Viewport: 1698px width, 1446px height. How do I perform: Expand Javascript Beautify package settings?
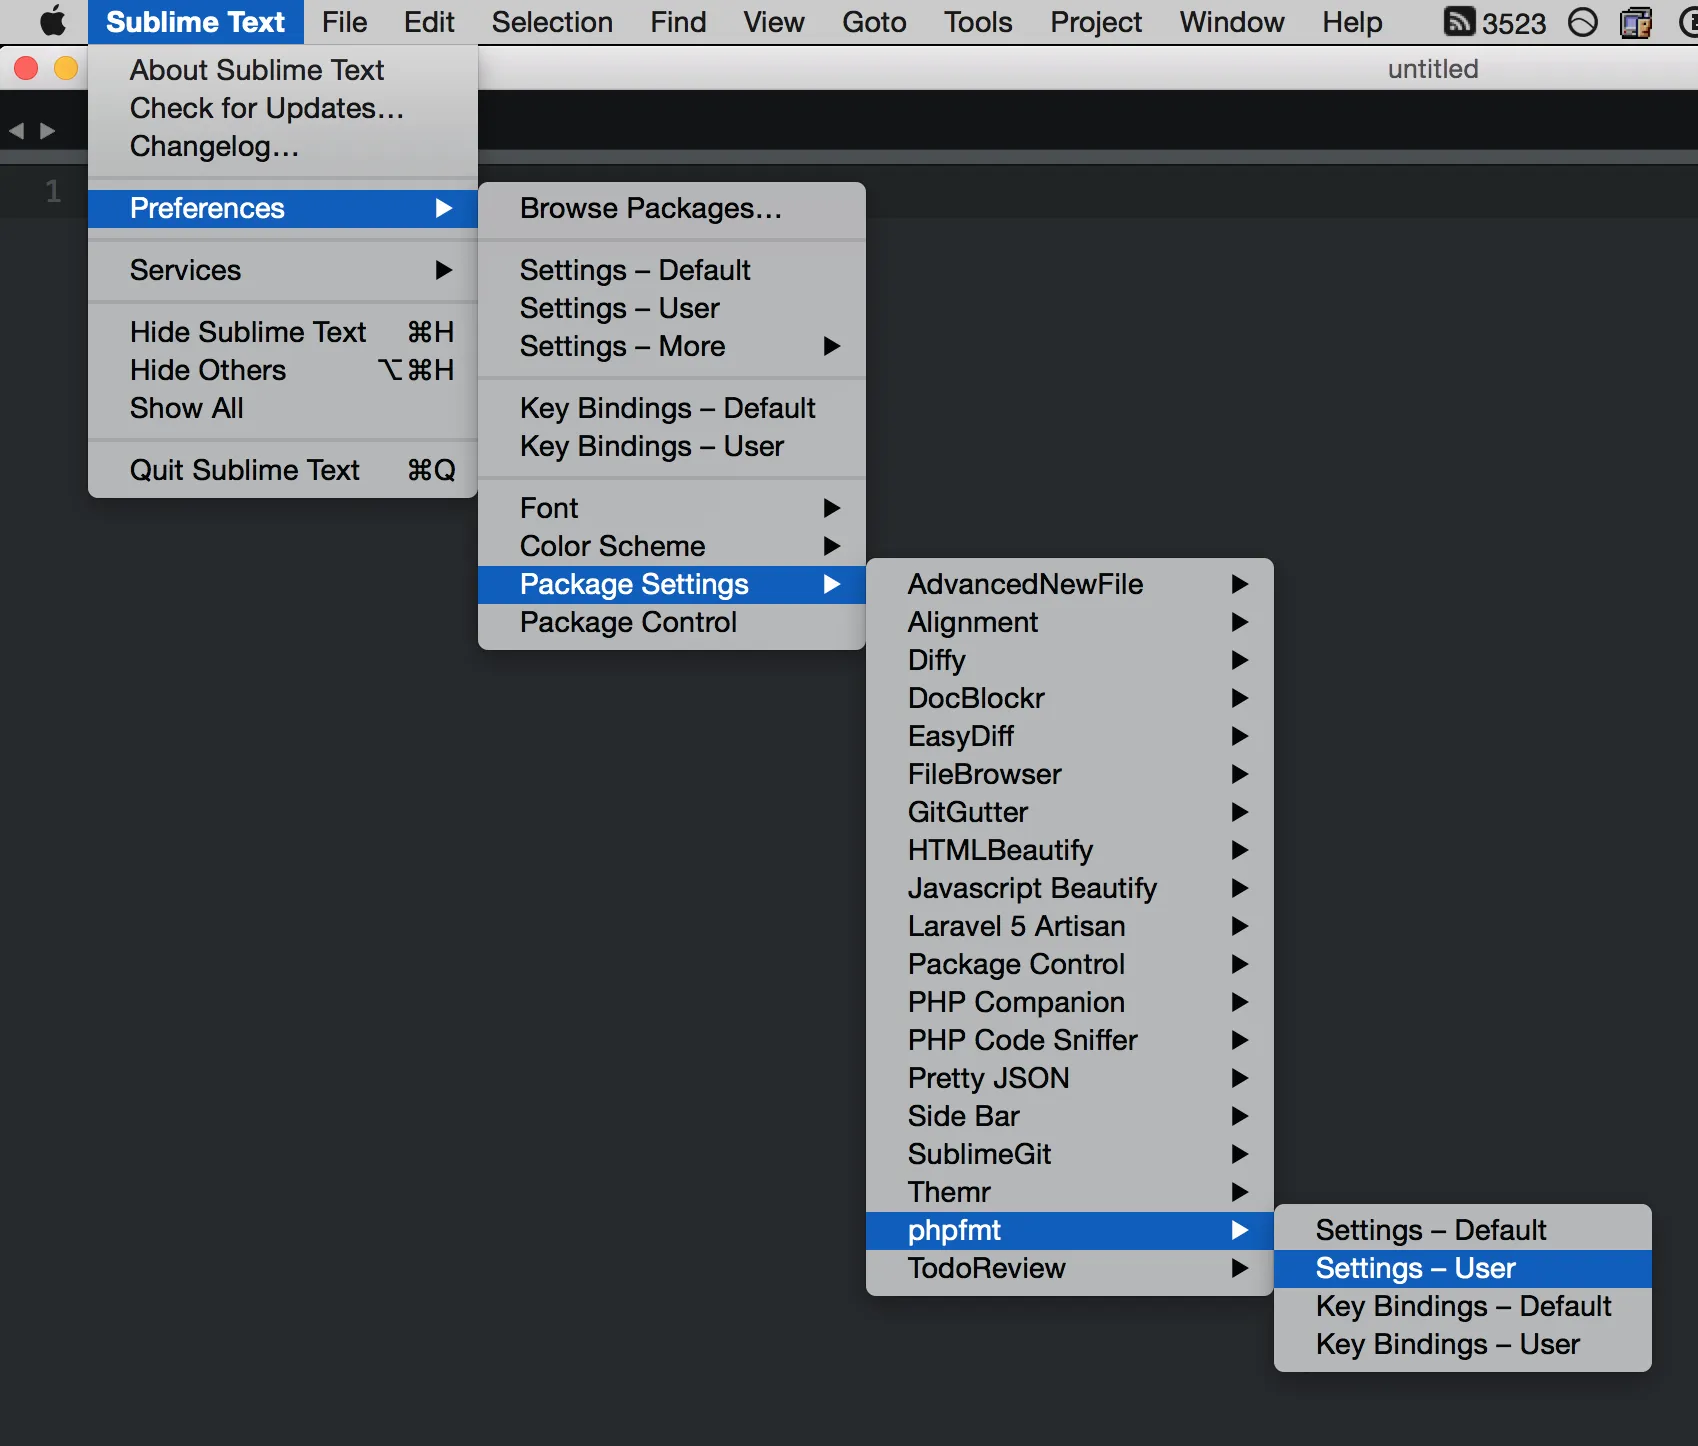click(1070, 888)
